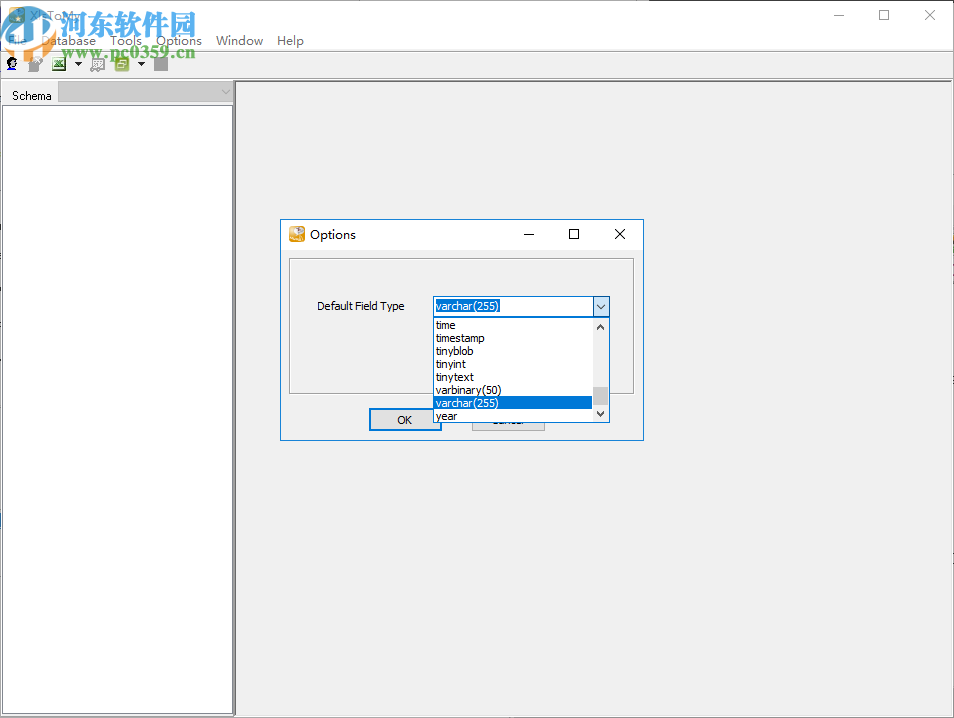Click the OK button in the Options dialog

click(405, 419)
